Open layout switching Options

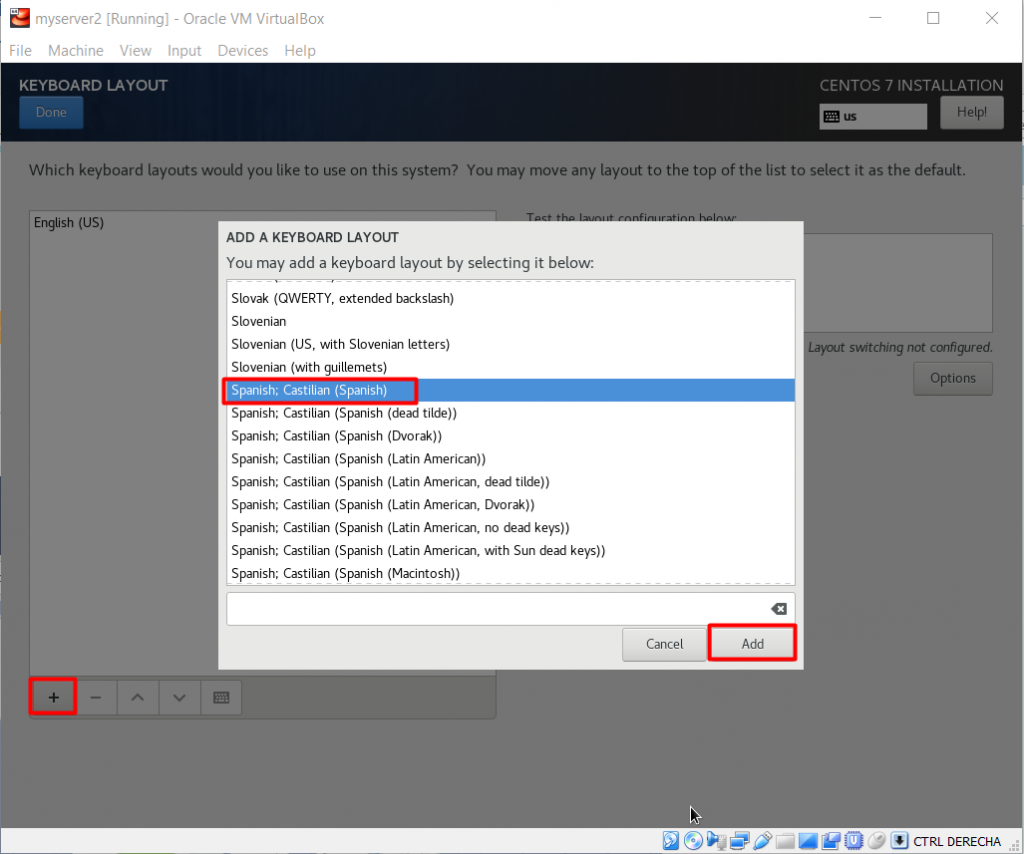coord(953,378)
